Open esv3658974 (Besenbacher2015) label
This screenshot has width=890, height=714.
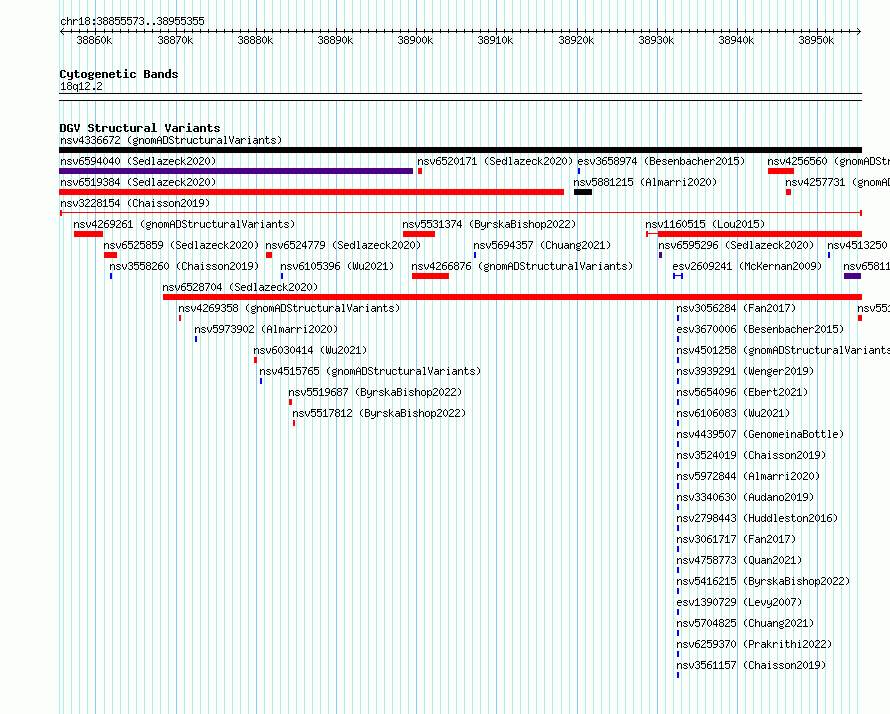(x=661, y=161)
